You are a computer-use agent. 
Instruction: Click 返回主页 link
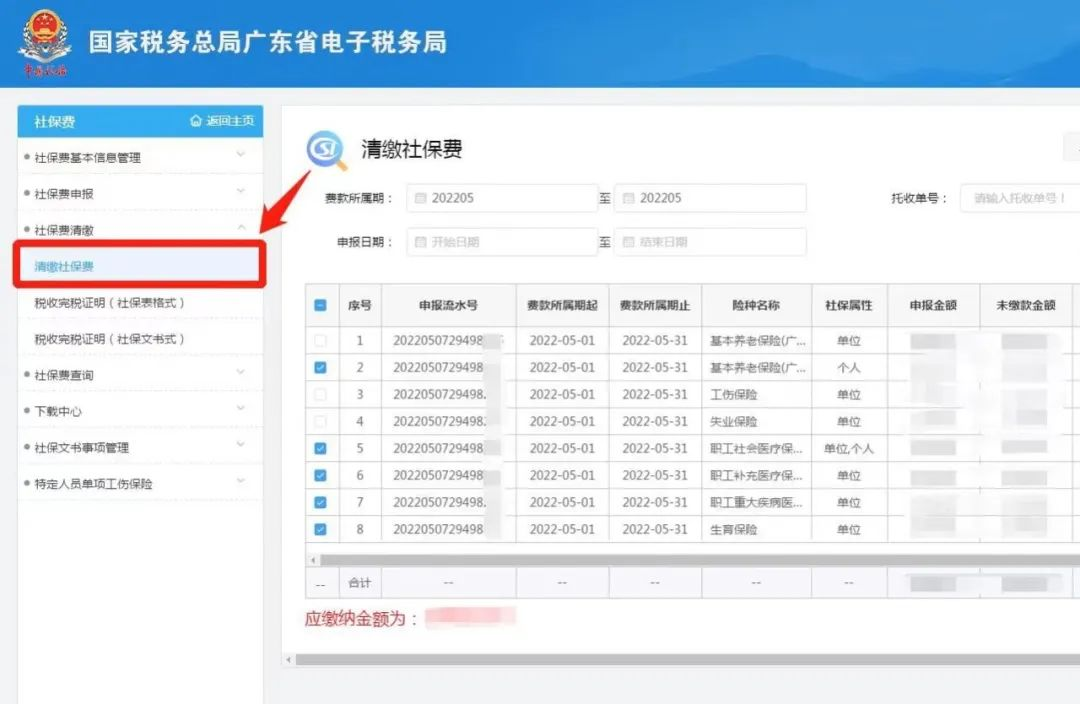[229, 121]
